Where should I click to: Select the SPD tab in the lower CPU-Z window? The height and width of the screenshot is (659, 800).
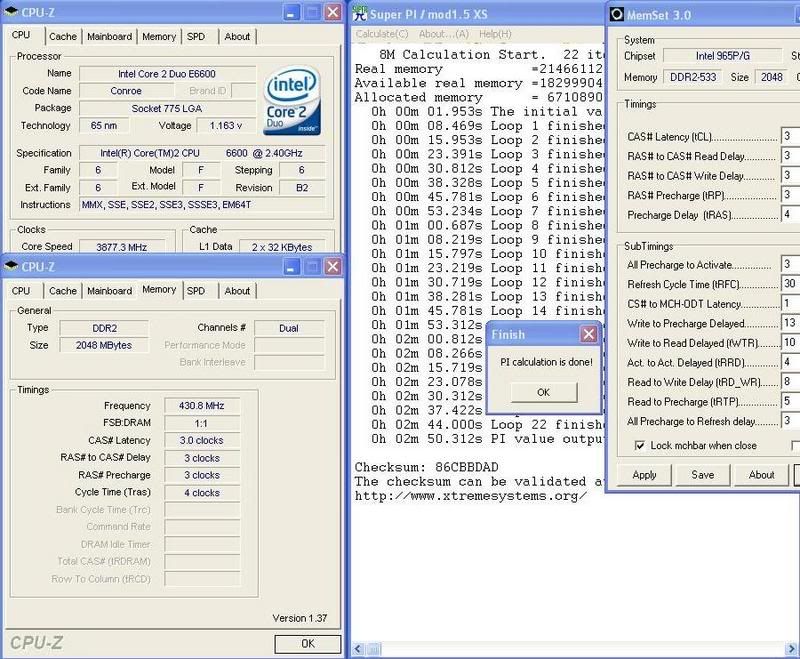196,291
